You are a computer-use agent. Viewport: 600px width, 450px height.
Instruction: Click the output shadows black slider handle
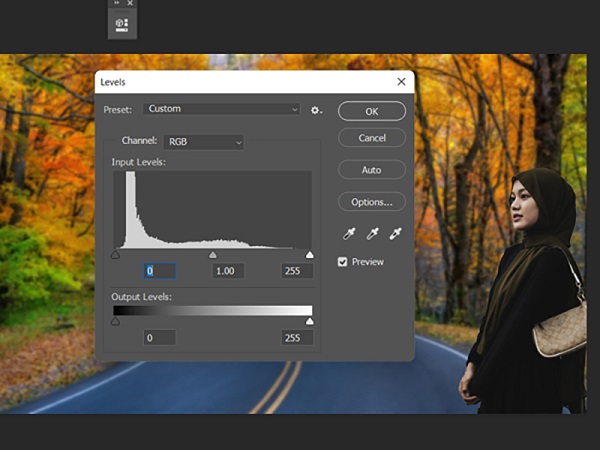click(x=115, y=322)
